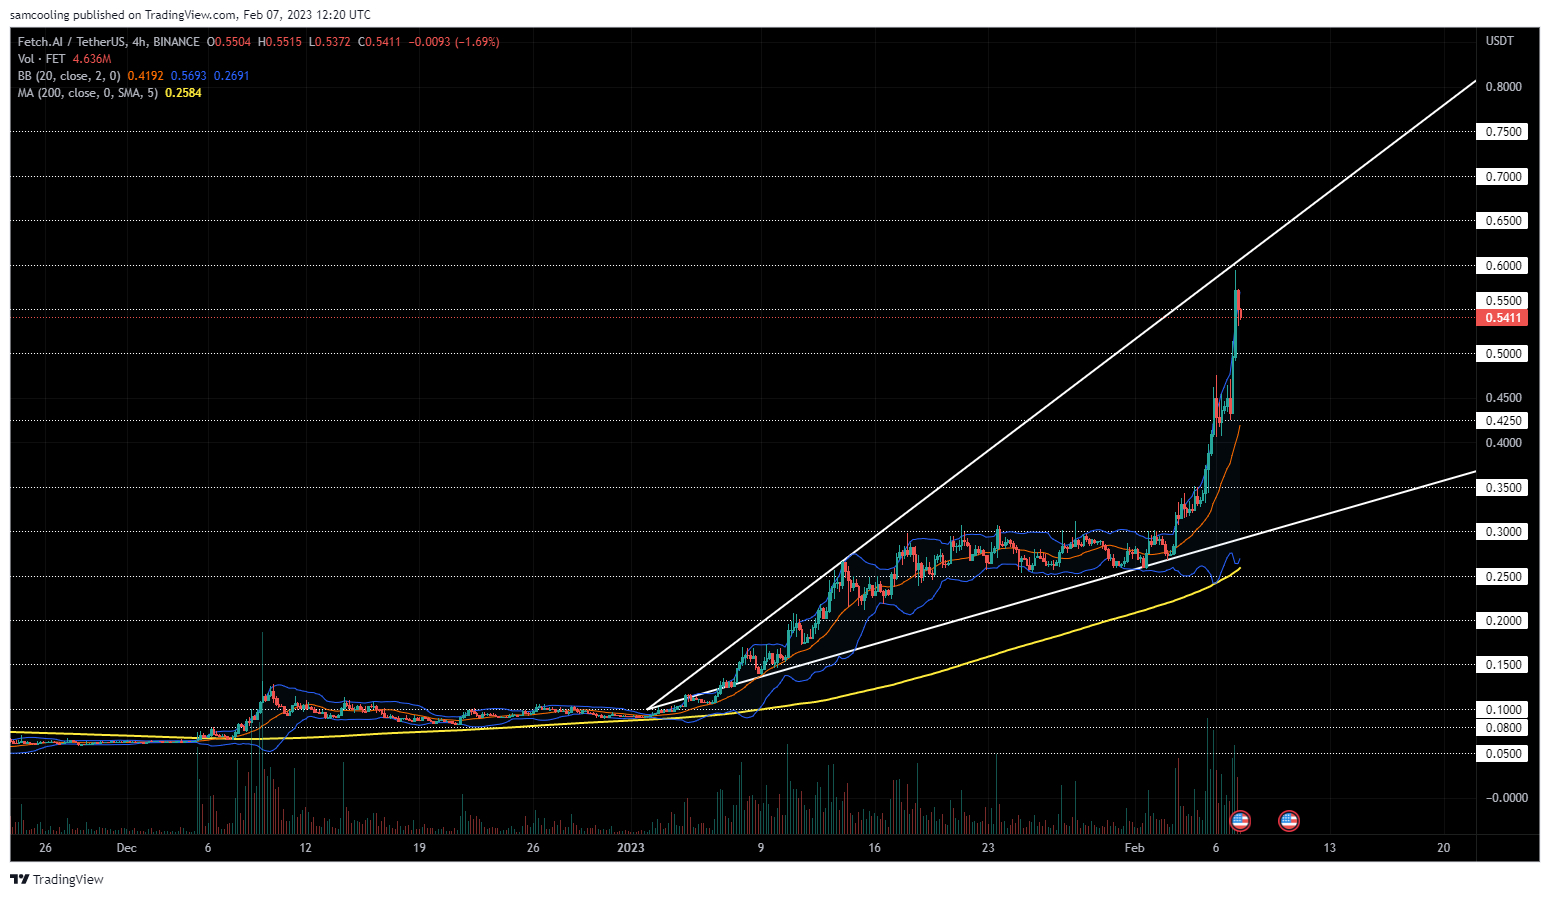
Task: Select the MA (200, close, 0, SMA, 5) label
Action: pos(88,93)
